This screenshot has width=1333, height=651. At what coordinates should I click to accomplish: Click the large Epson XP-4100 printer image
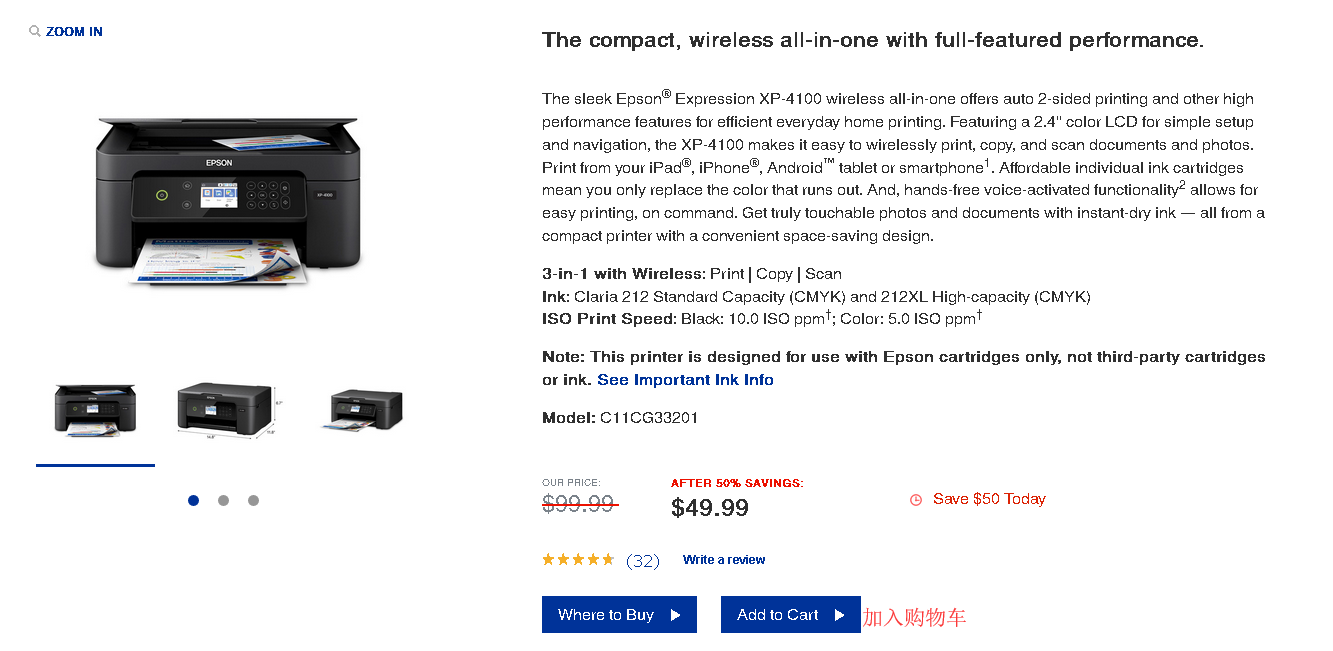tap(228, 201)
